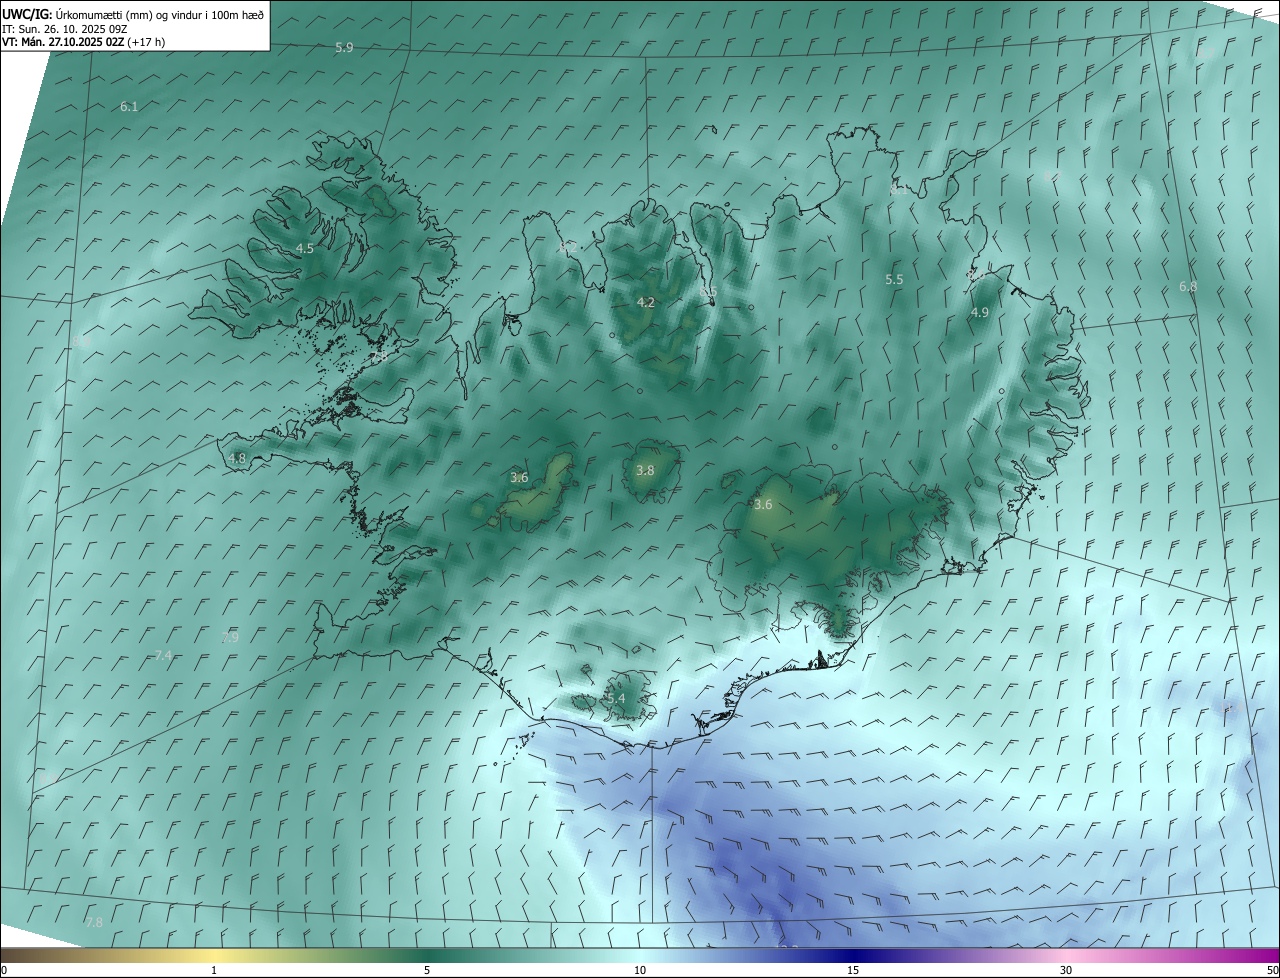Click the 3.6 value on Vatnajökull glacier
This screenshot has width=1280, height=978.
[763, 505]
